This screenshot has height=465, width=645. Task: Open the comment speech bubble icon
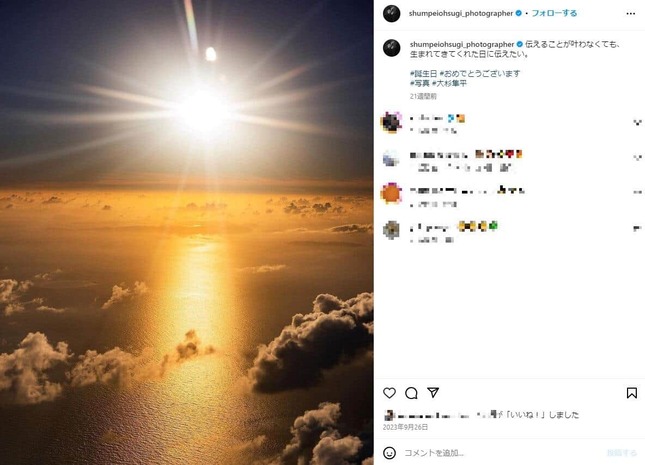(412, 393)
